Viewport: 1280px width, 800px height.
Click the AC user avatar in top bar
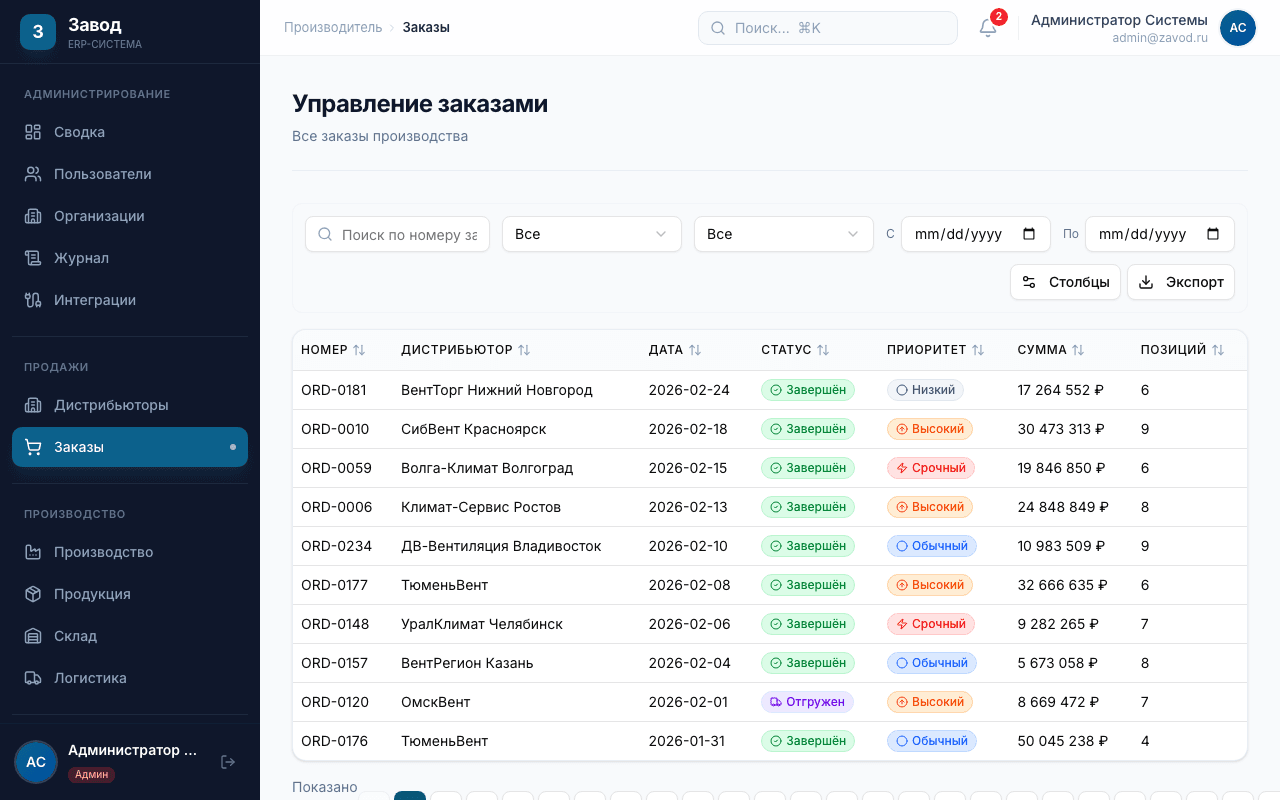tap(1237, 28)
